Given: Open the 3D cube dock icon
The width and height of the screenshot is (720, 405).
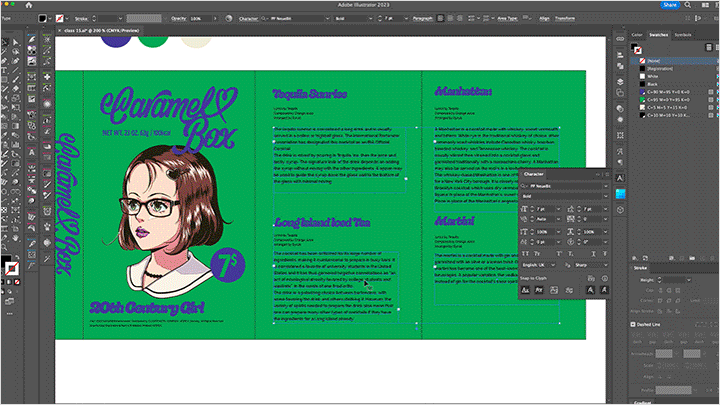Looking at the screenshot, I should coord(620,210).
